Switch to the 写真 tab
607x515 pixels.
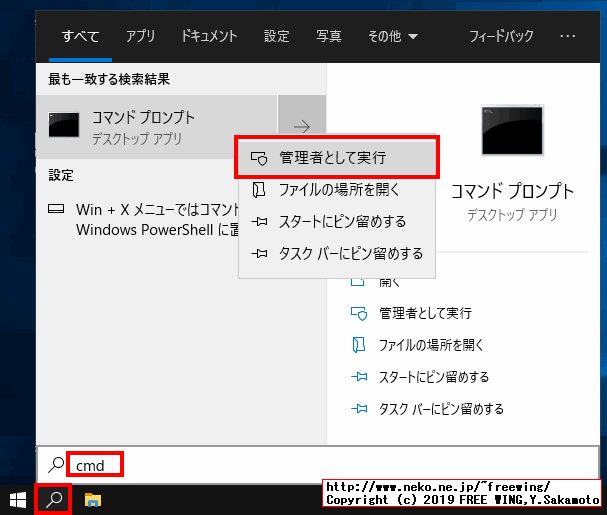coord(329,36)
